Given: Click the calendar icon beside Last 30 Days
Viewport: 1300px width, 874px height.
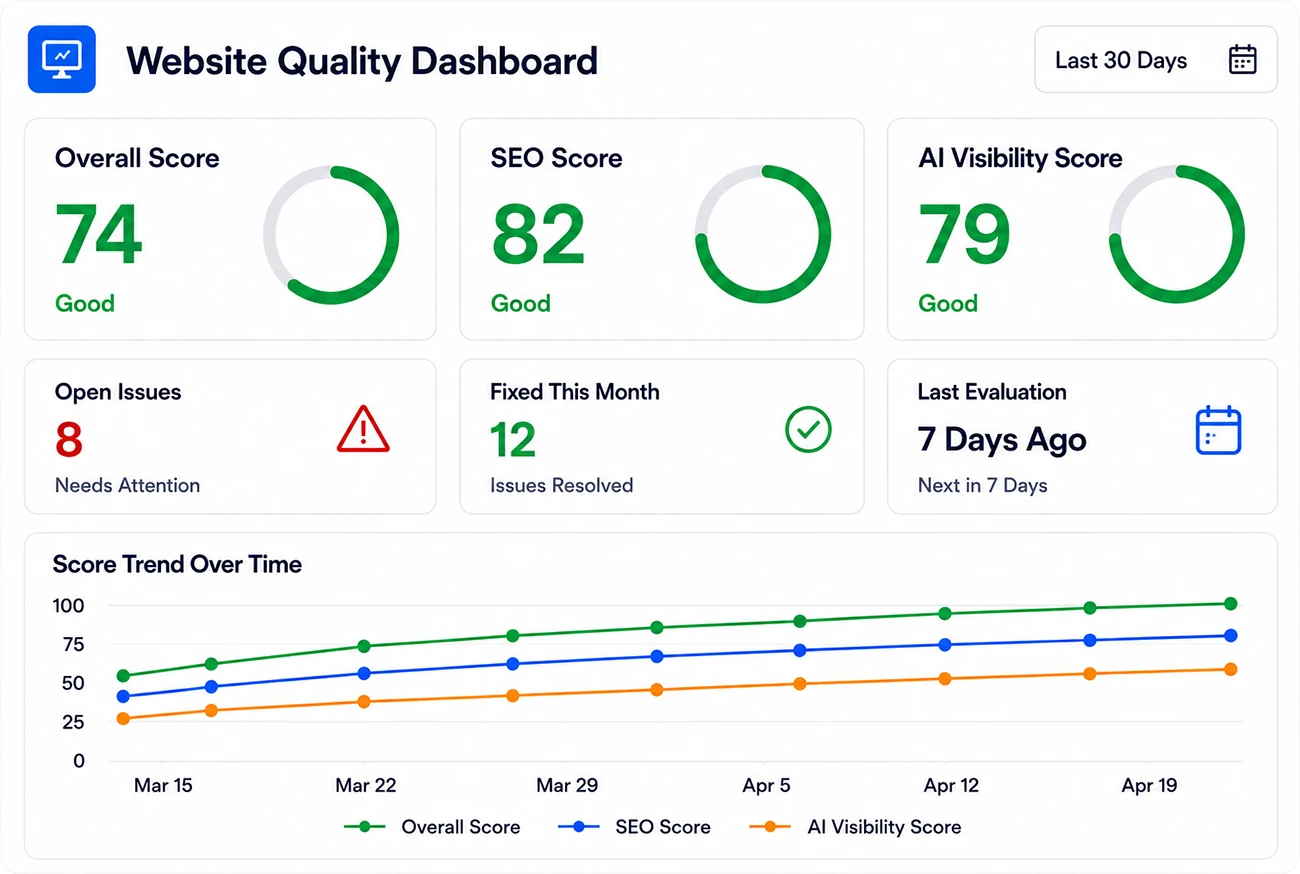Looking at the screenshot, I should (1242, 60).
